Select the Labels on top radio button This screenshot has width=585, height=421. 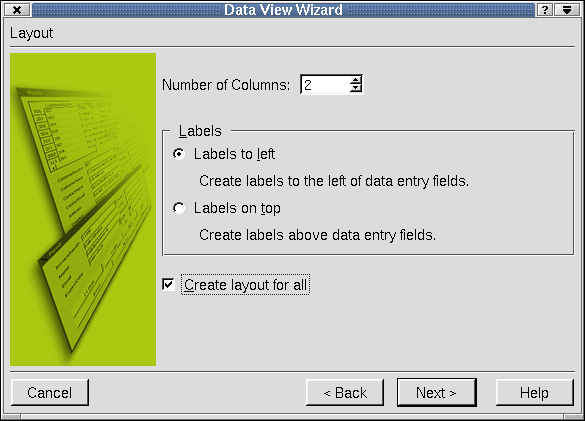coord(179,208)
